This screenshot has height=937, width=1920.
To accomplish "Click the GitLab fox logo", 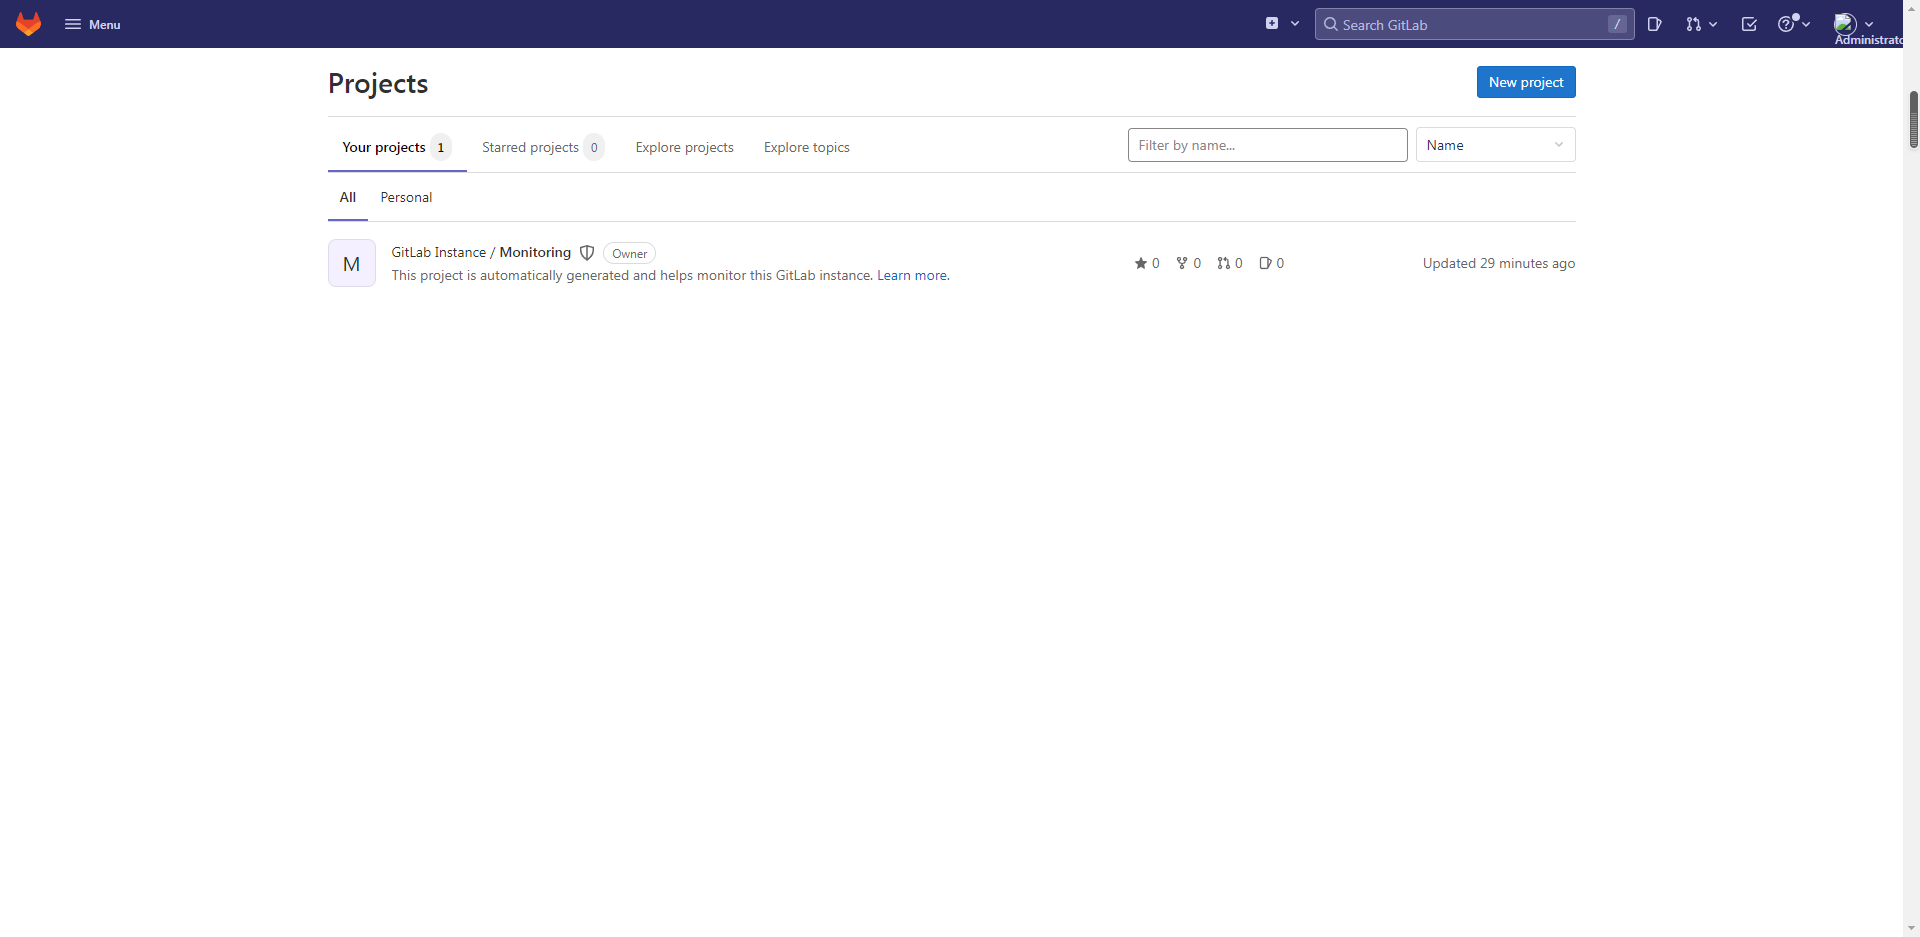I will click(29, 24).
